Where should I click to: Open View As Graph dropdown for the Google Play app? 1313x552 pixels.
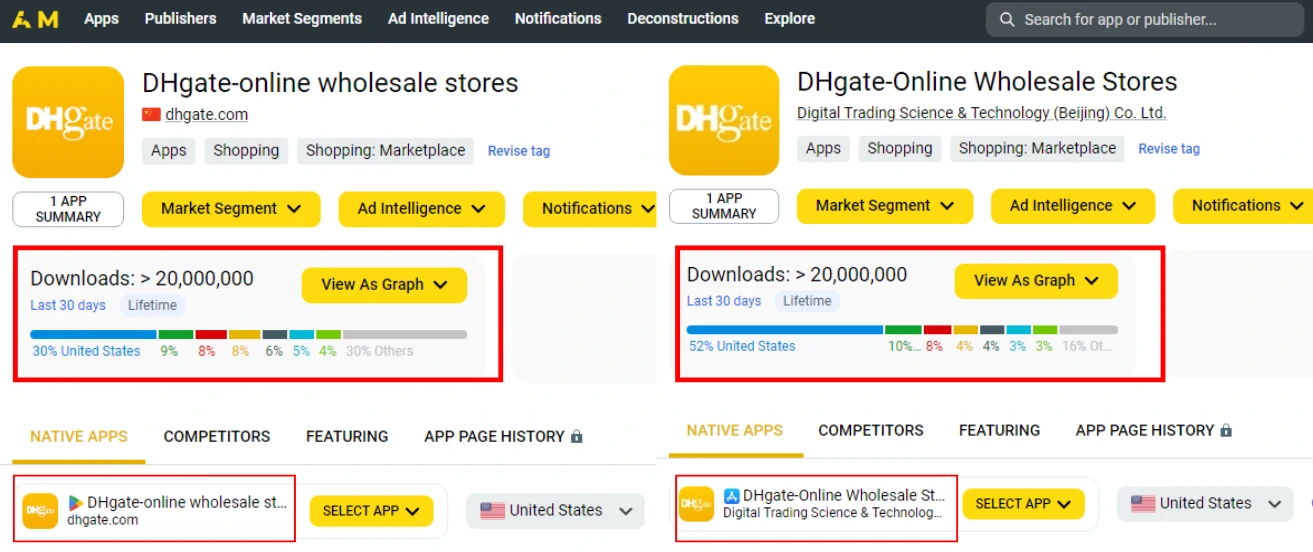pyautogui.click(x=384, y=285)
